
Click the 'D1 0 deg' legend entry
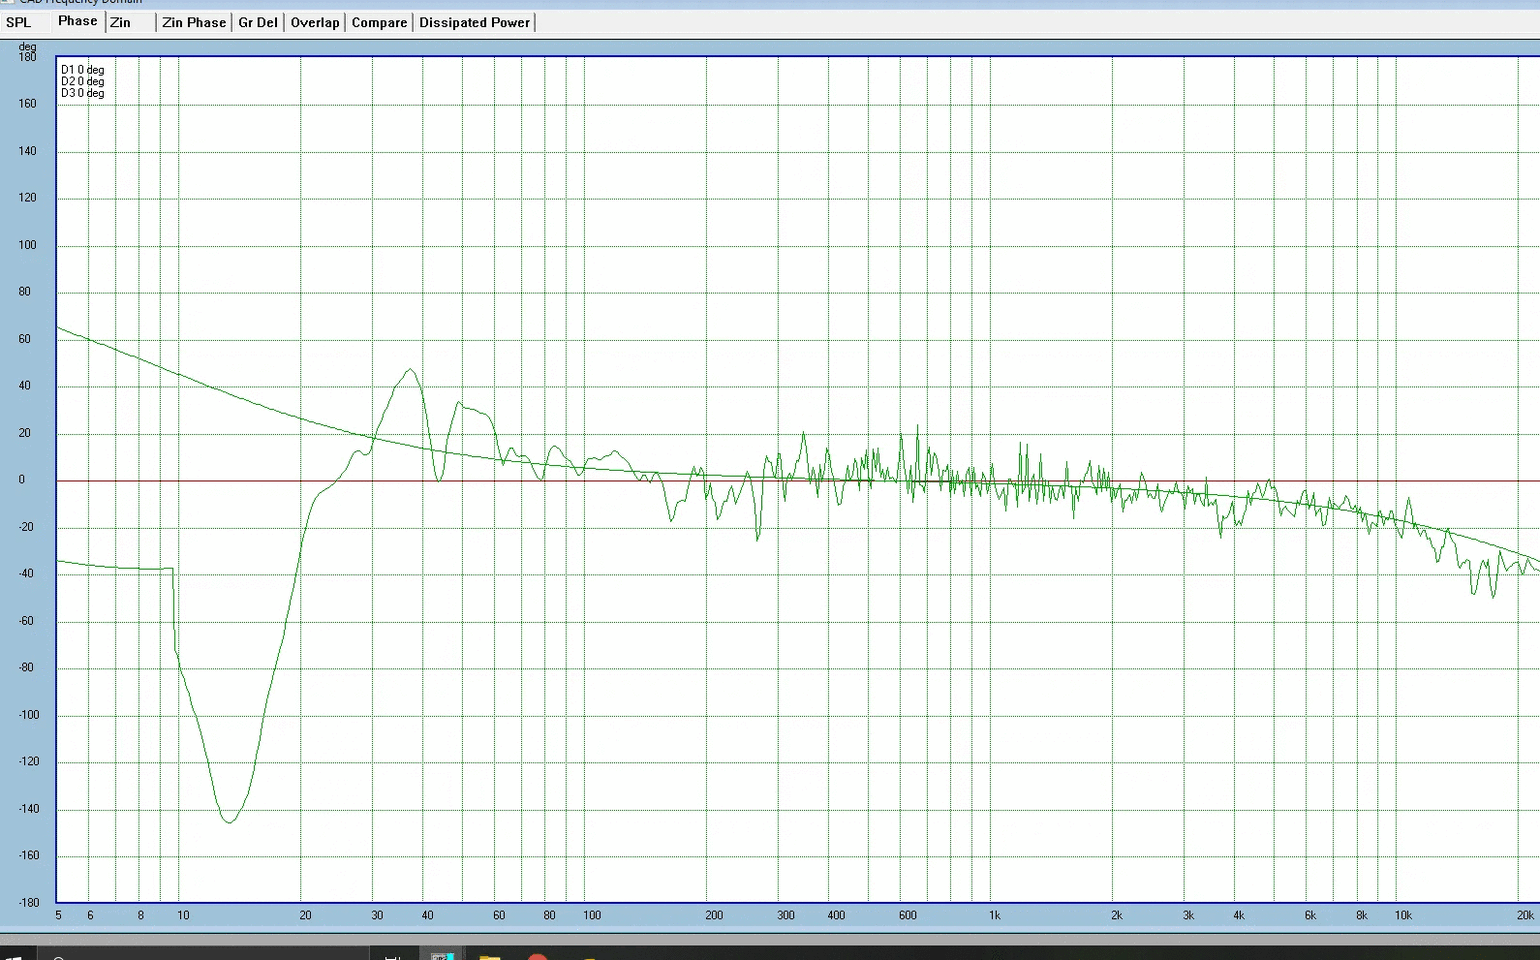[x=82, y=70]
